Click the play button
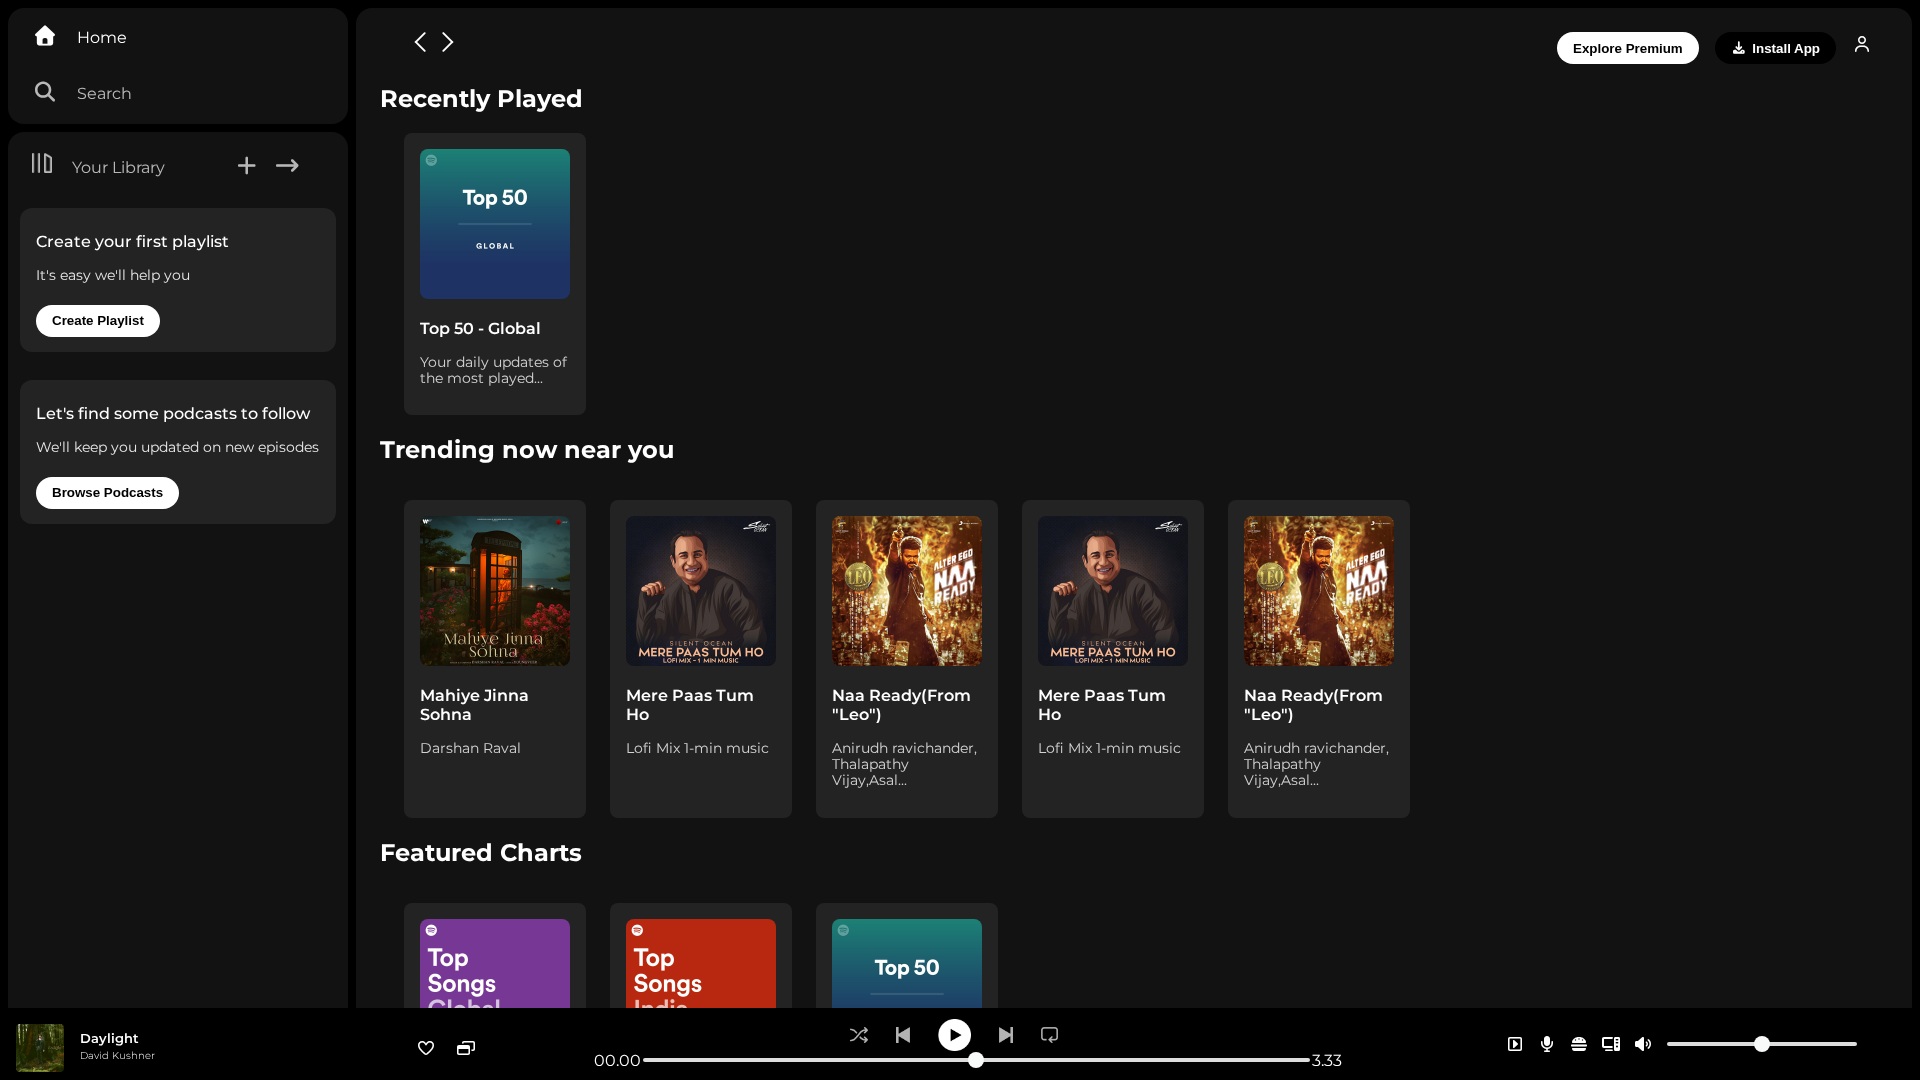Image resolution: width=1920 pixels, height=1080 pixels. pos(954,1035)
